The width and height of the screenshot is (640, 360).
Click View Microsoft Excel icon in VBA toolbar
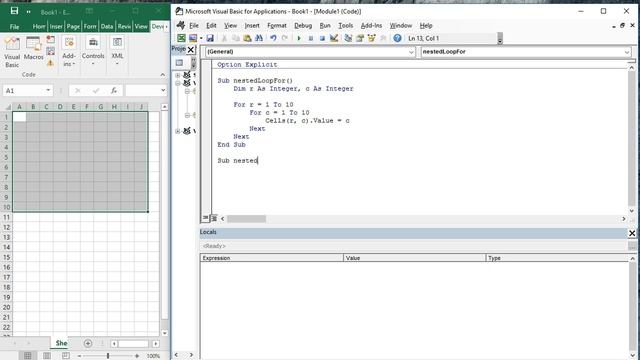[181, 38]
